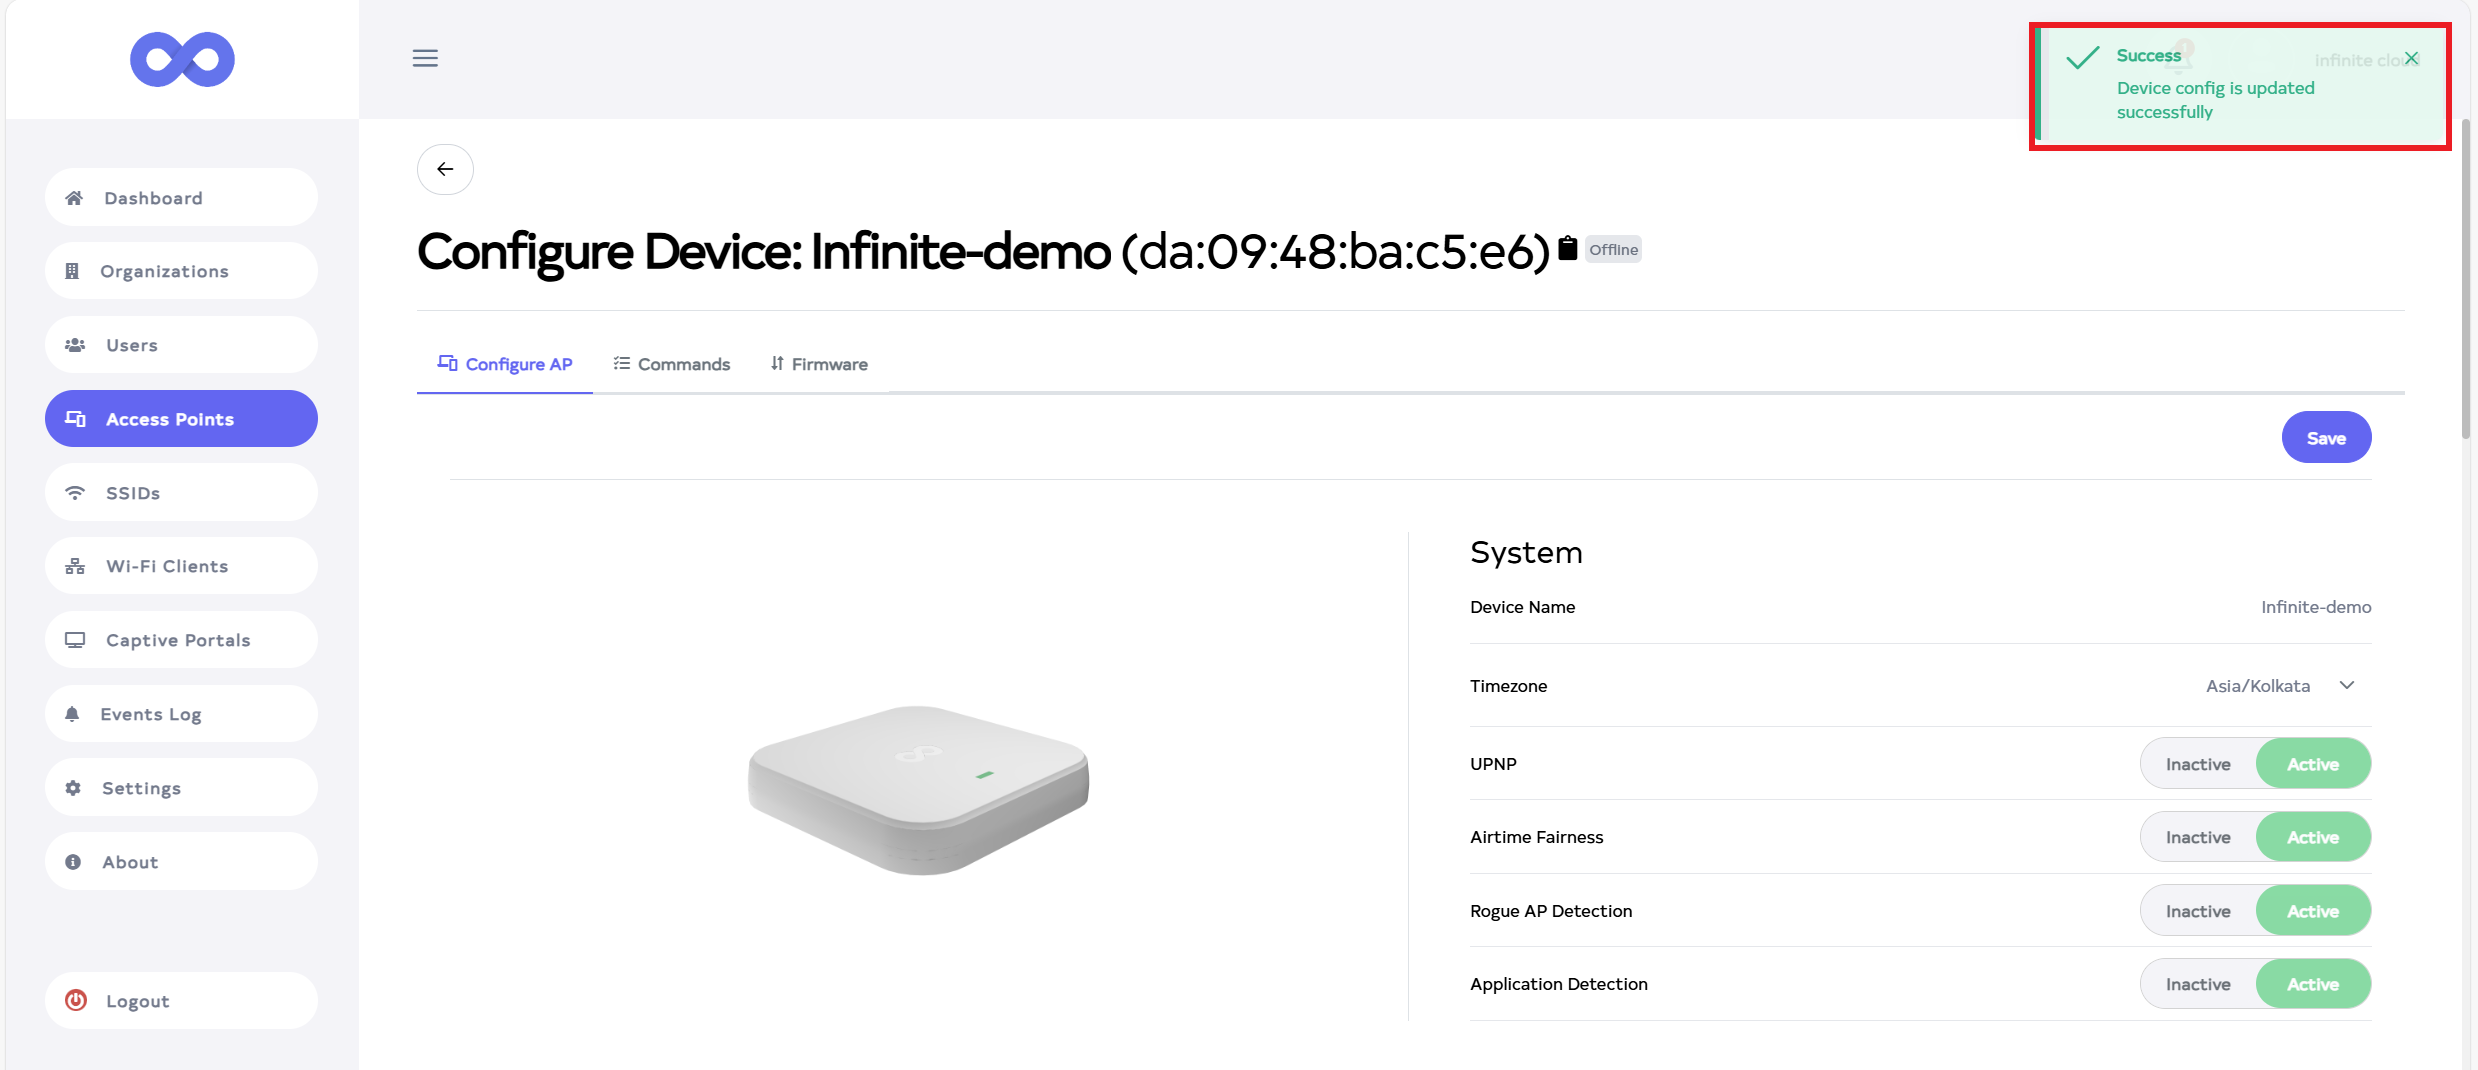Dismiss the success notification
The height and width of the screenshot is (1070, 2478).
point(2411,58)
